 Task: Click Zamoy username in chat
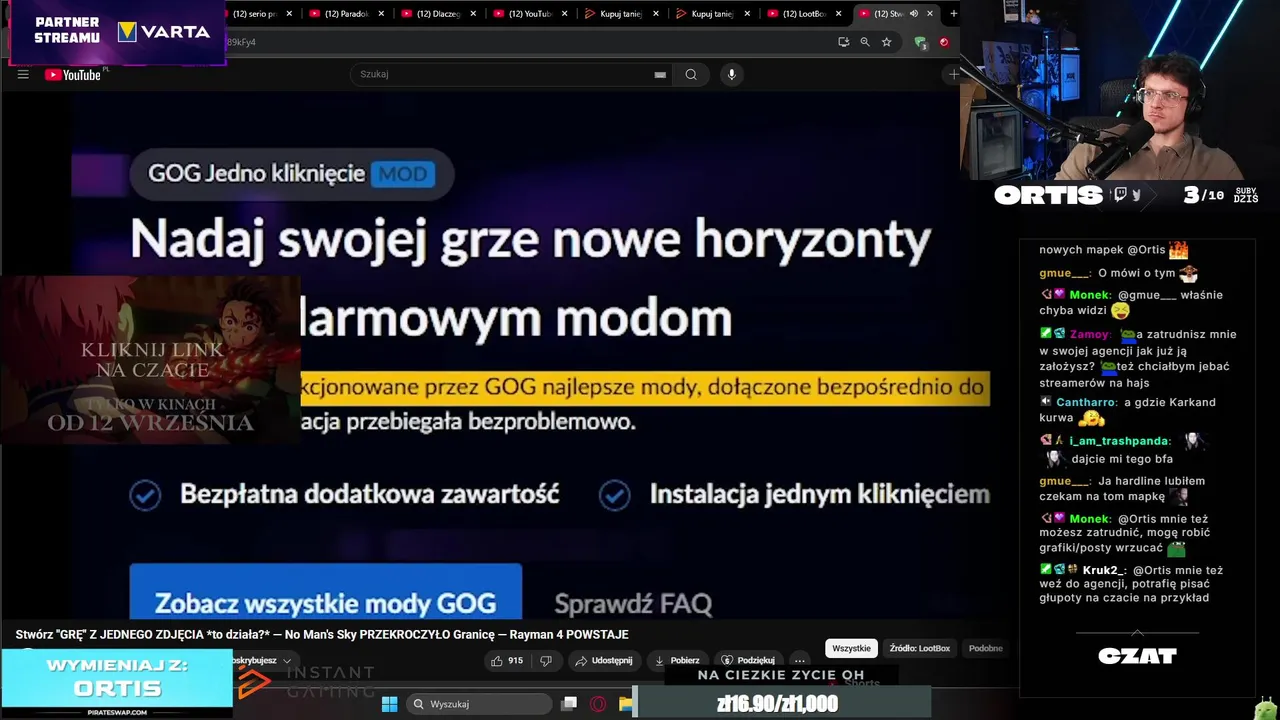[x=1089, y=334]
